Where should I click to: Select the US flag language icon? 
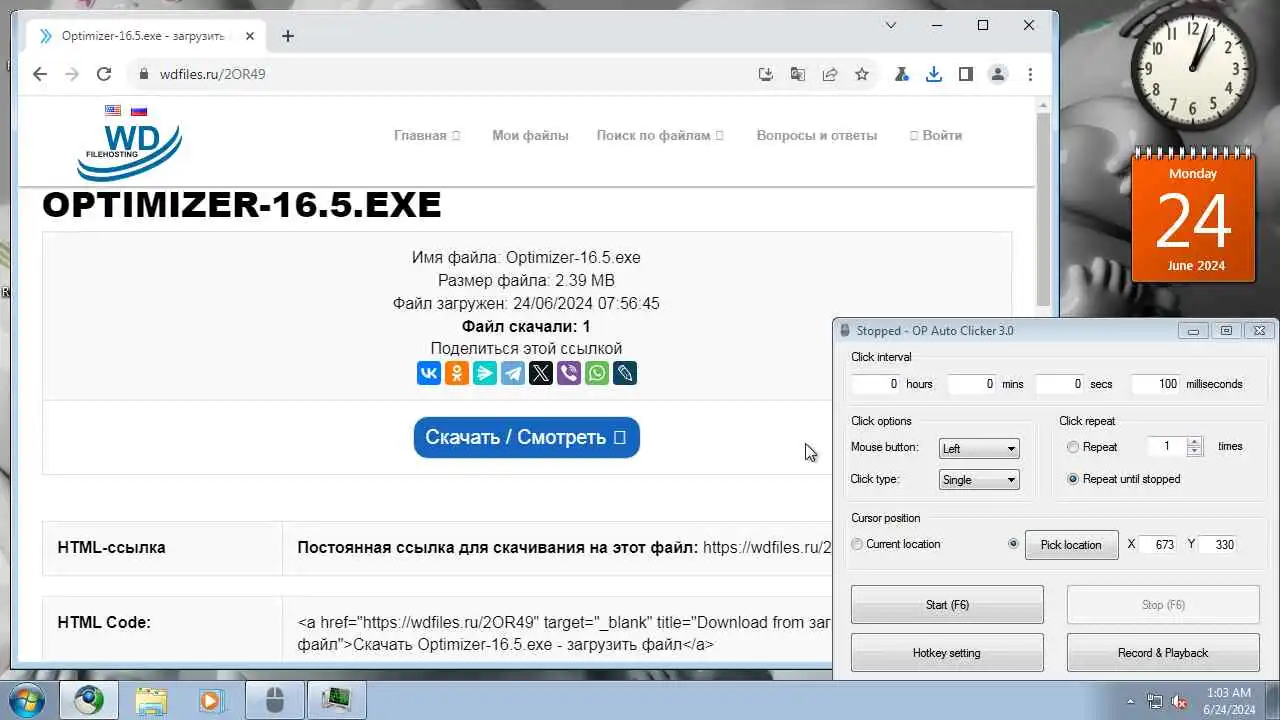pyautogui.click(x=113, y=111)
